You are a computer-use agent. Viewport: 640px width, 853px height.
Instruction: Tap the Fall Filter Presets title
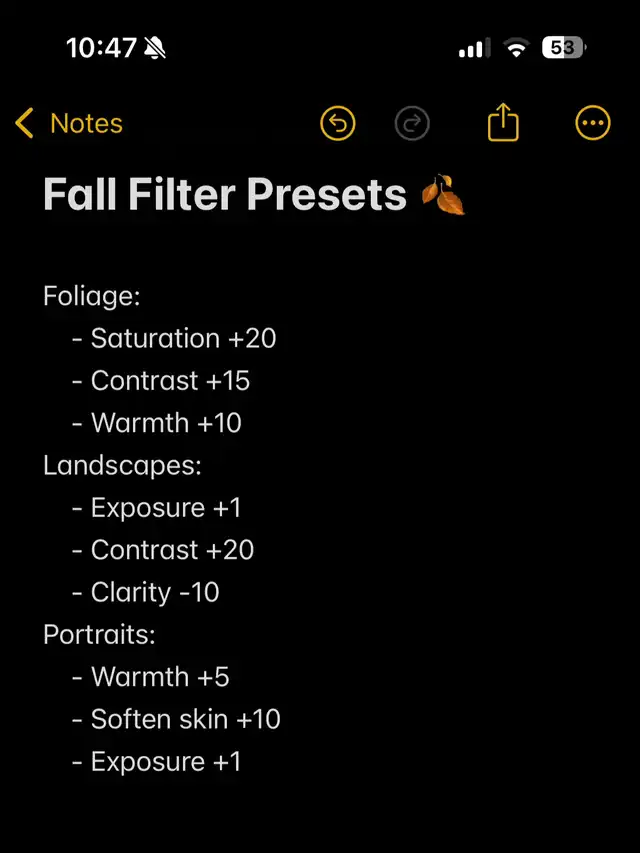click(225, 195)
